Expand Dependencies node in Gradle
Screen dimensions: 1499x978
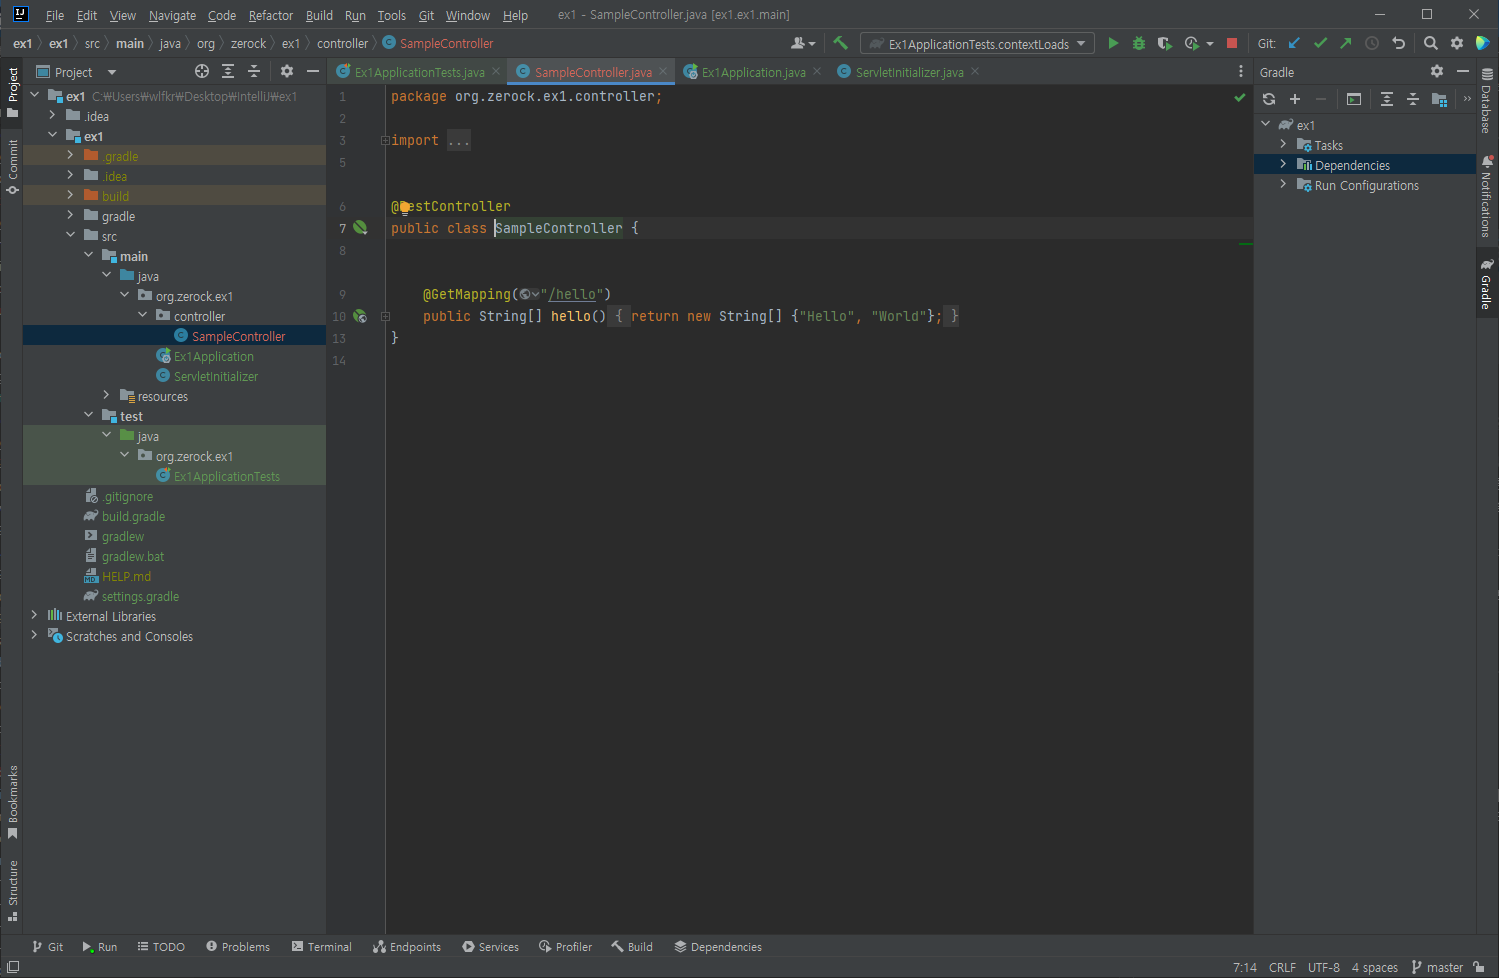click(x=1283, y=164)
